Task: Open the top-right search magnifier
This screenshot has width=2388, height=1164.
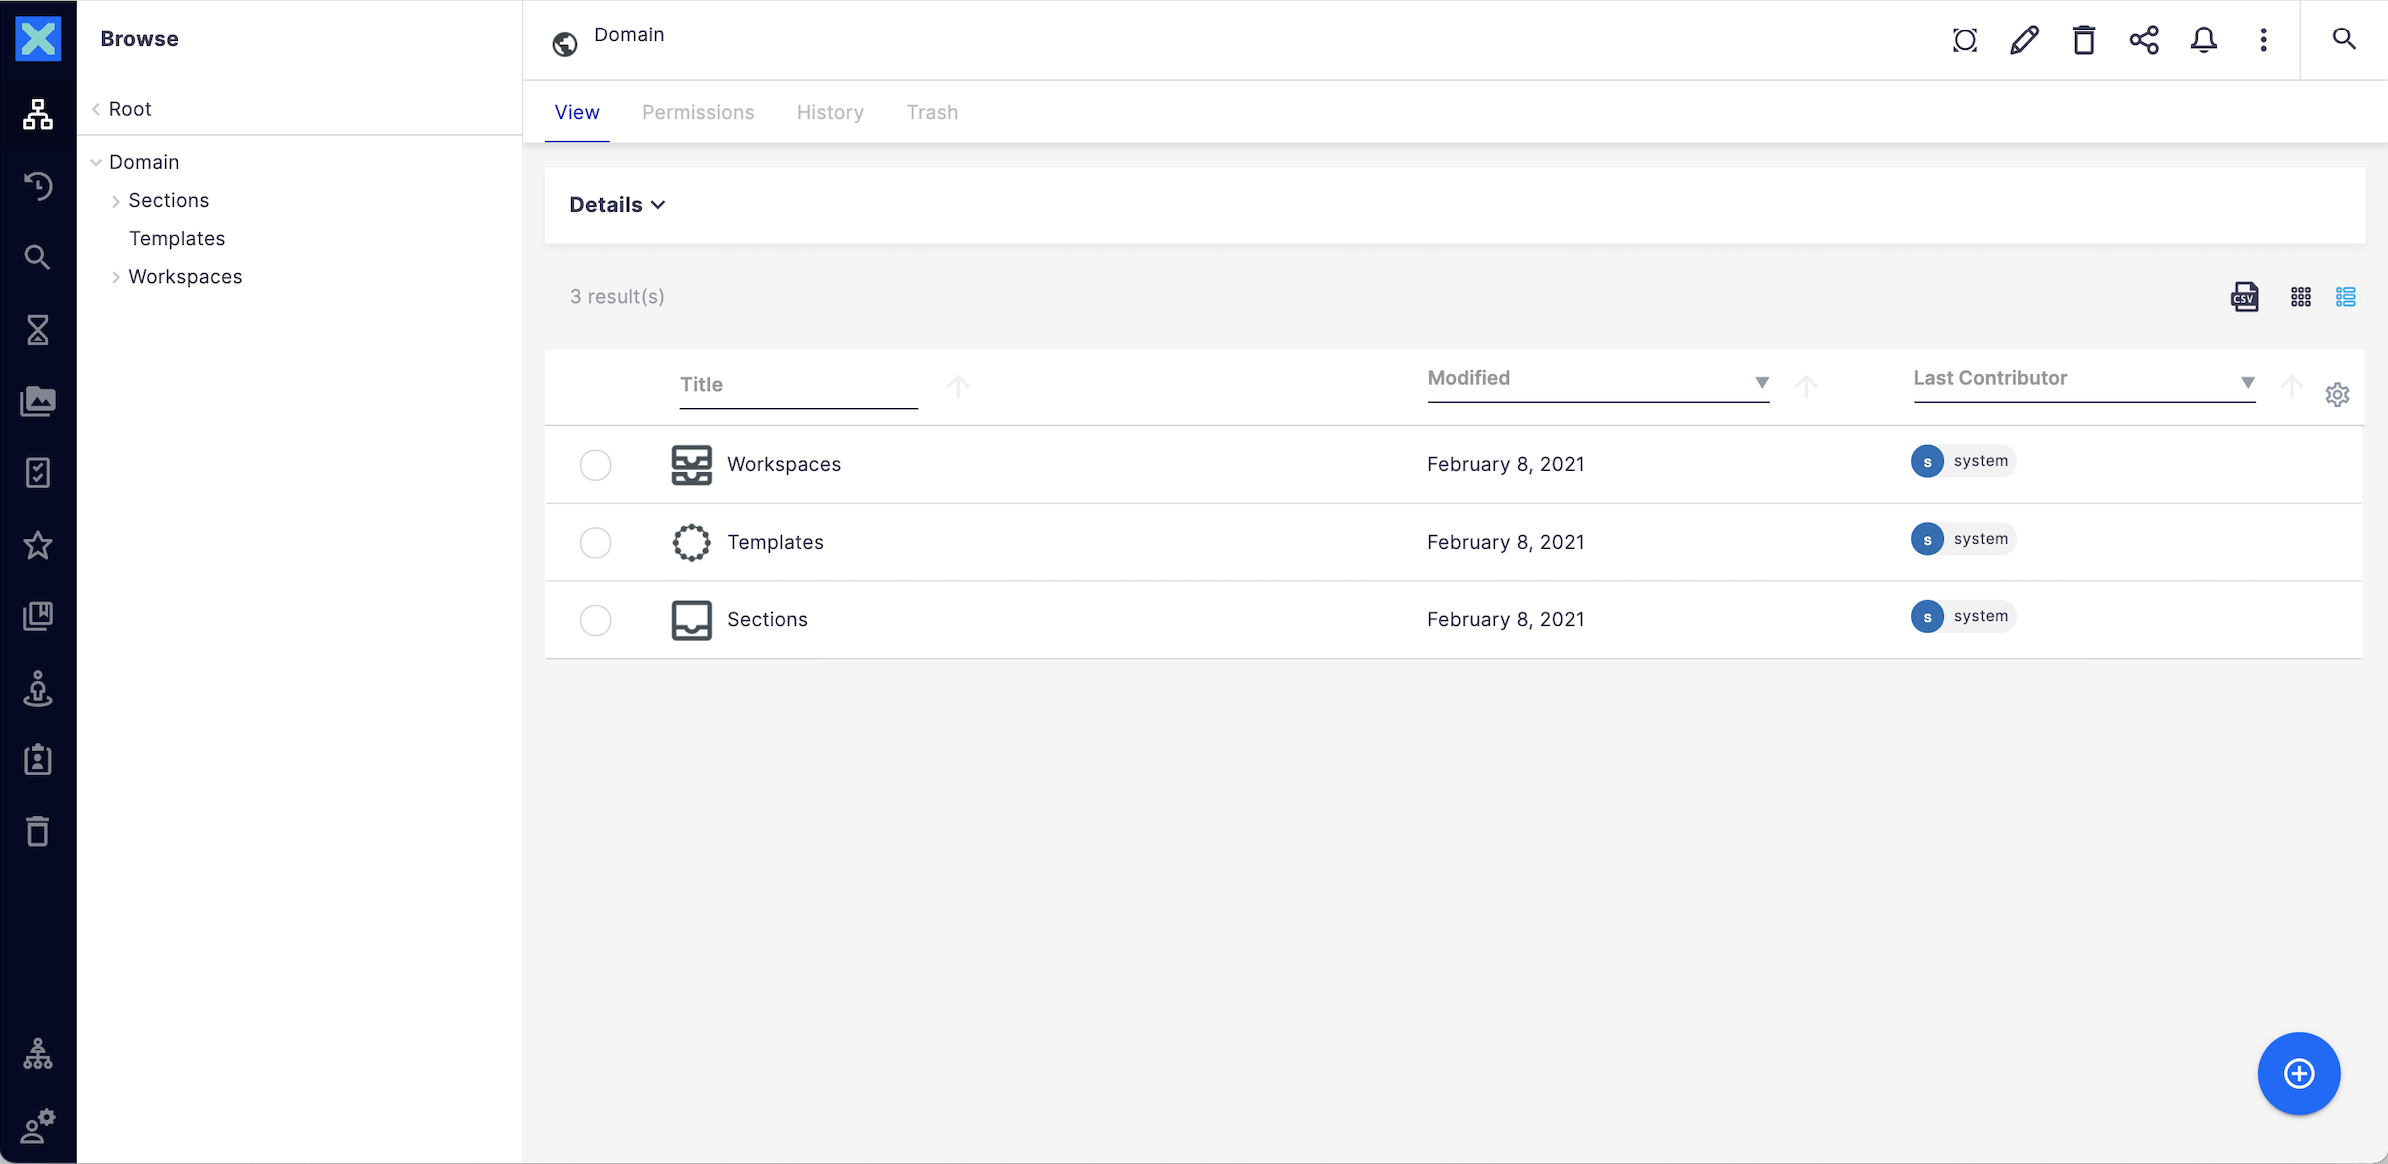Action: [x=2344, y=39]
